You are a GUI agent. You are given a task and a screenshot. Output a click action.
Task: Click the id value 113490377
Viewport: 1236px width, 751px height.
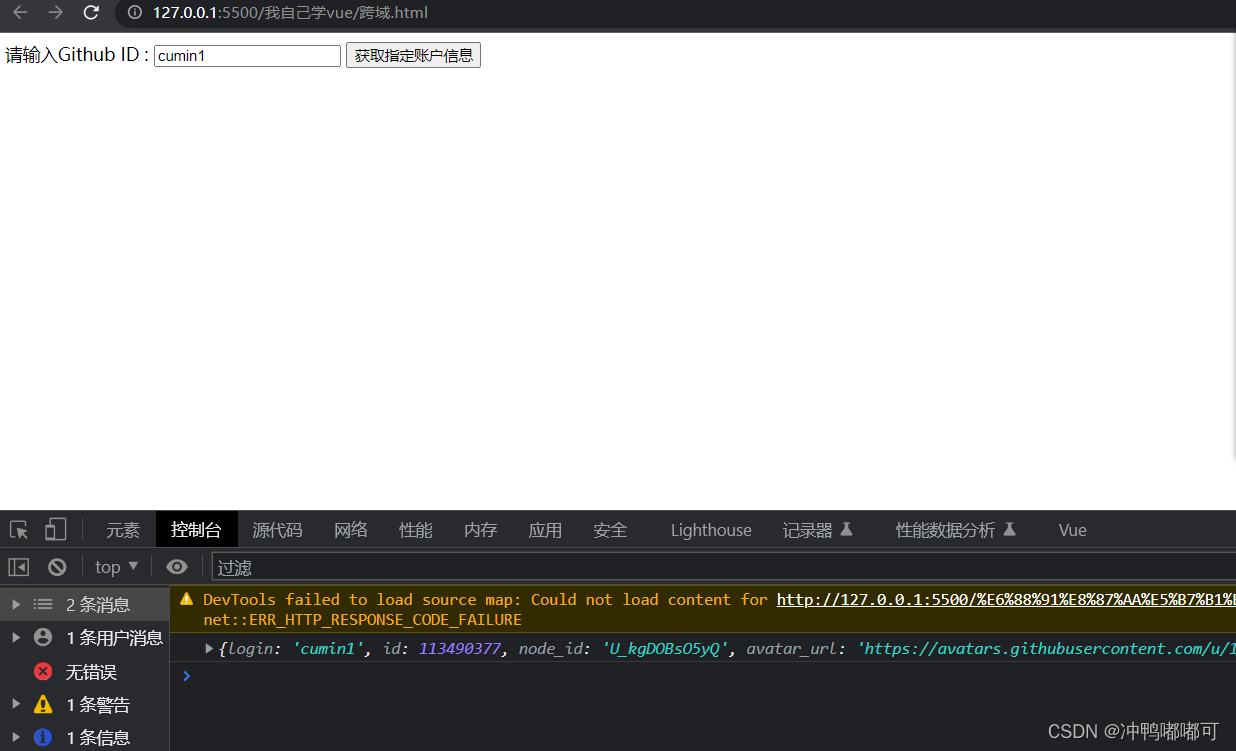(x=459, y=649)
